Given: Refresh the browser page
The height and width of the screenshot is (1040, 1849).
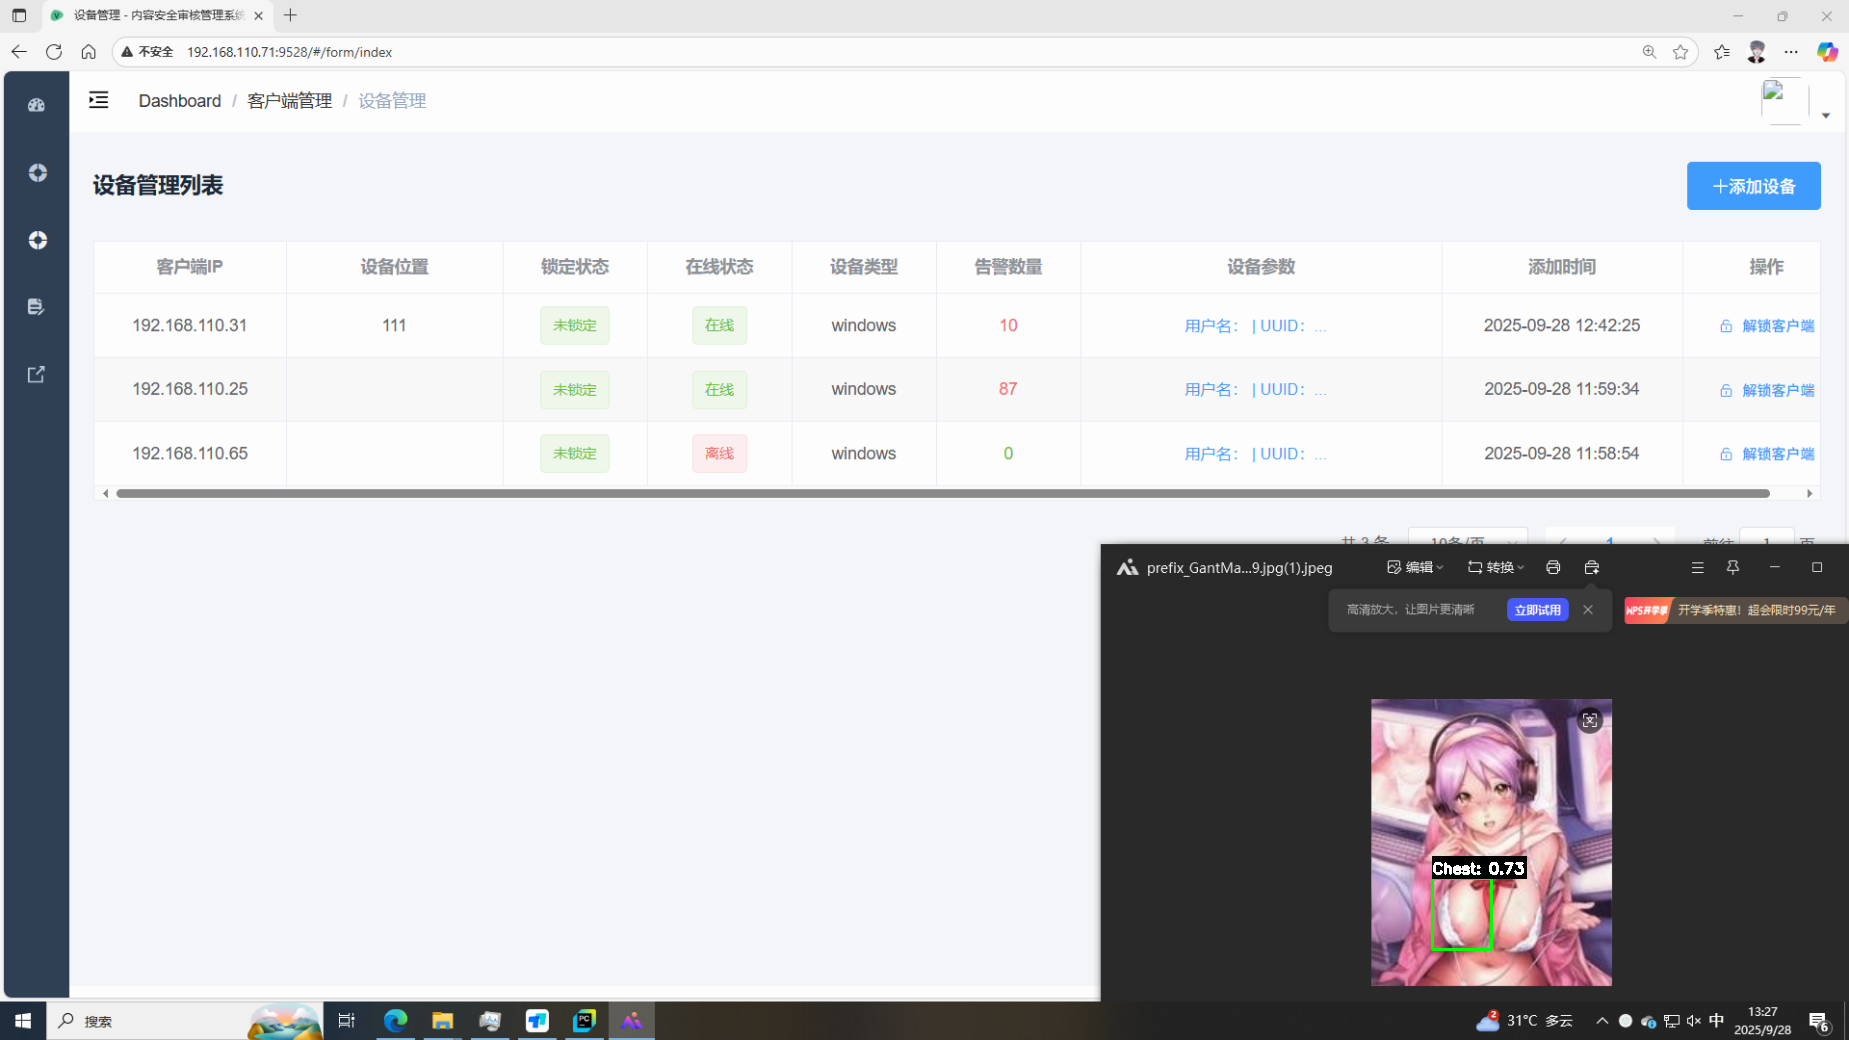Looking at the screenshot, I should pos(54,52).
